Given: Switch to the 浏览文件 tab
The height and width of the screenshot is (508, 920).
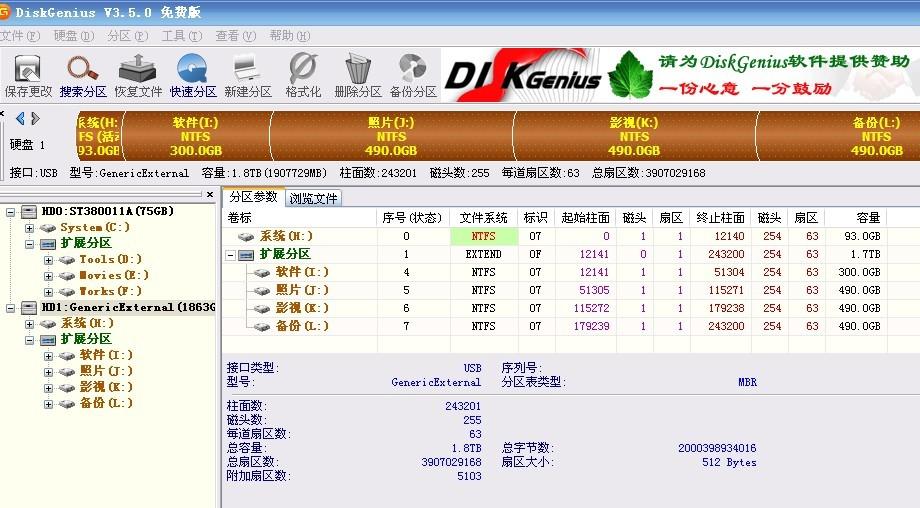Looking at the screenshot, I should click(x=313, y=198).
